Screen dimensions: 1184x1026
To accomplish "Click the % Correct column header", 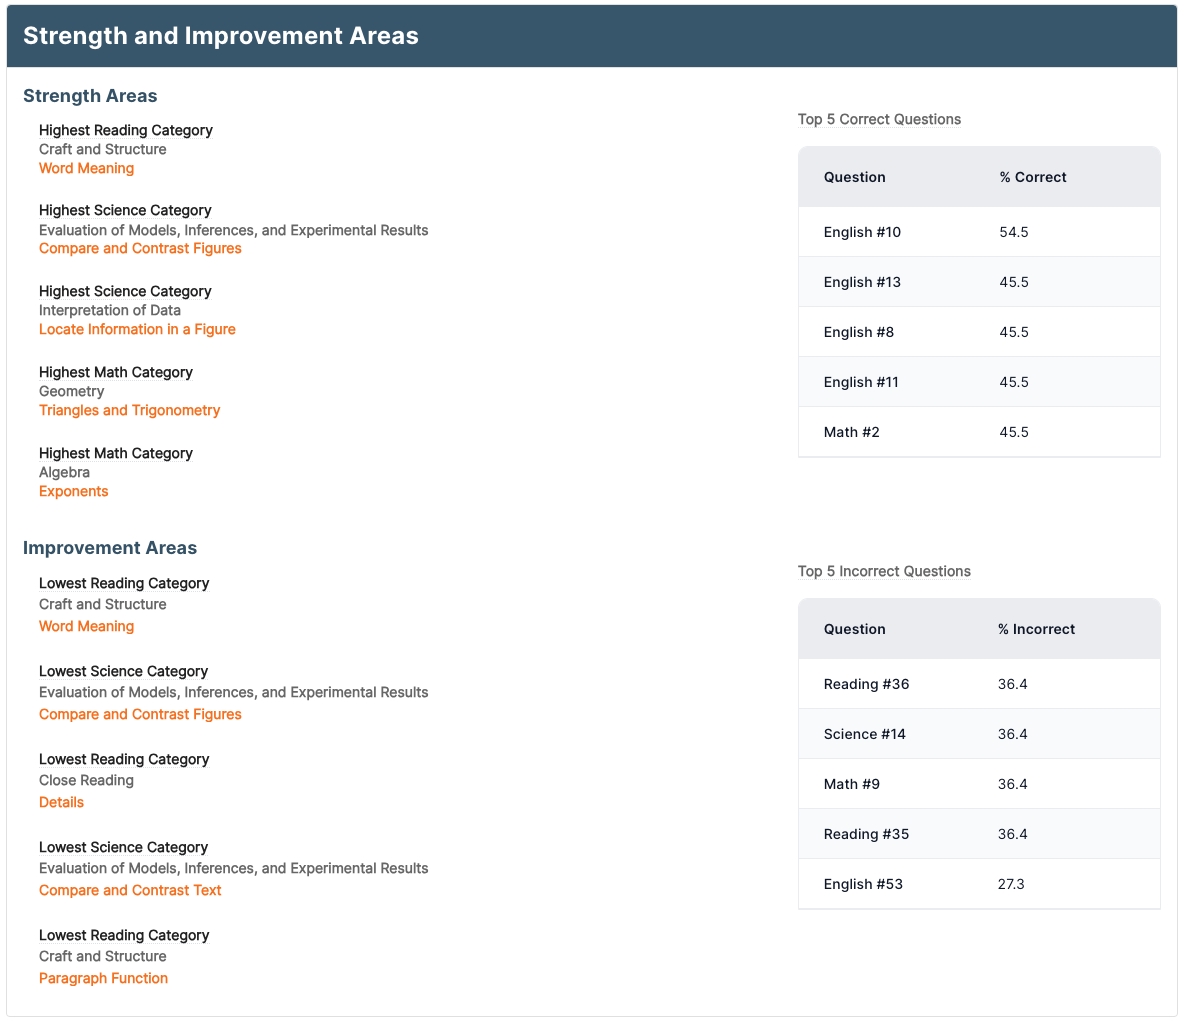I will [x=1032, y=177].
